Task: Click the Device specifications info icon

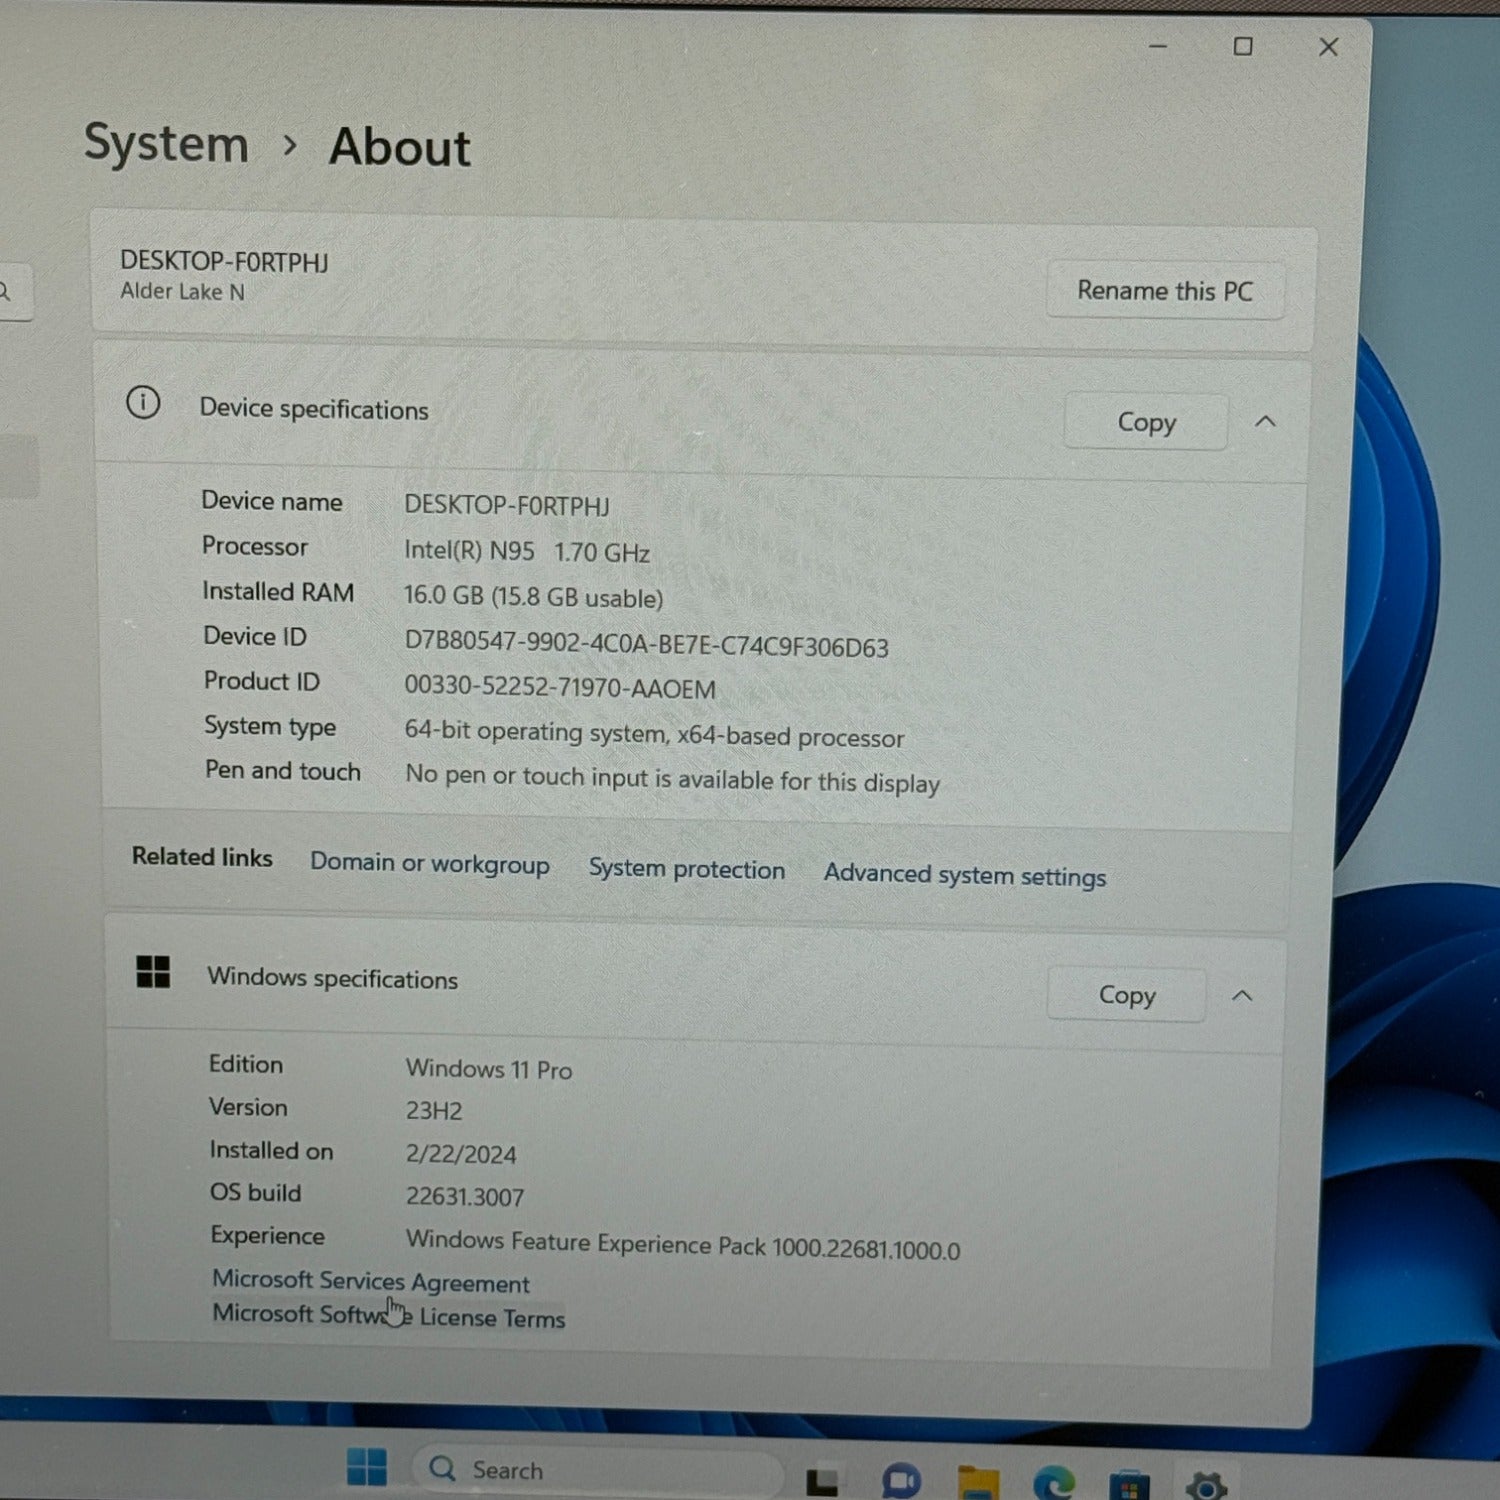Action: tap(143, 403)
